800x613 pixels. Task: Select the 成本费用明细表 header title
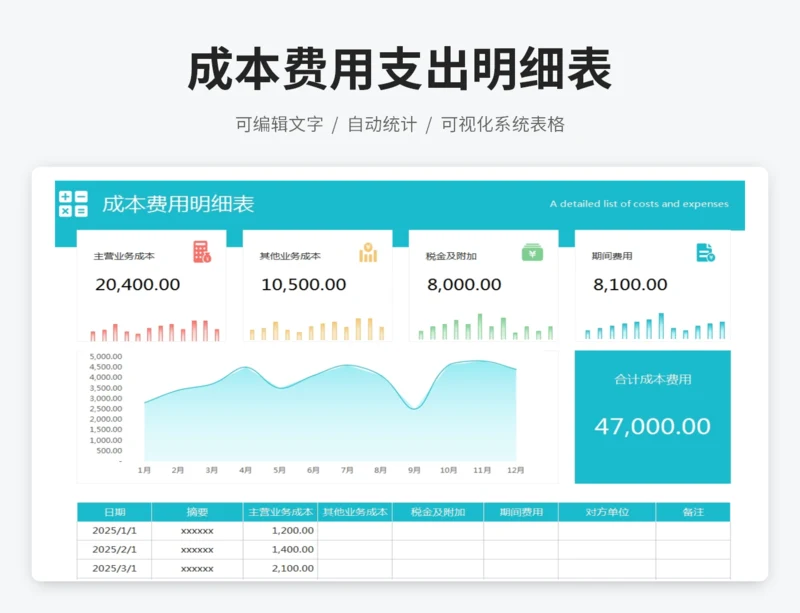coord(178,204)
